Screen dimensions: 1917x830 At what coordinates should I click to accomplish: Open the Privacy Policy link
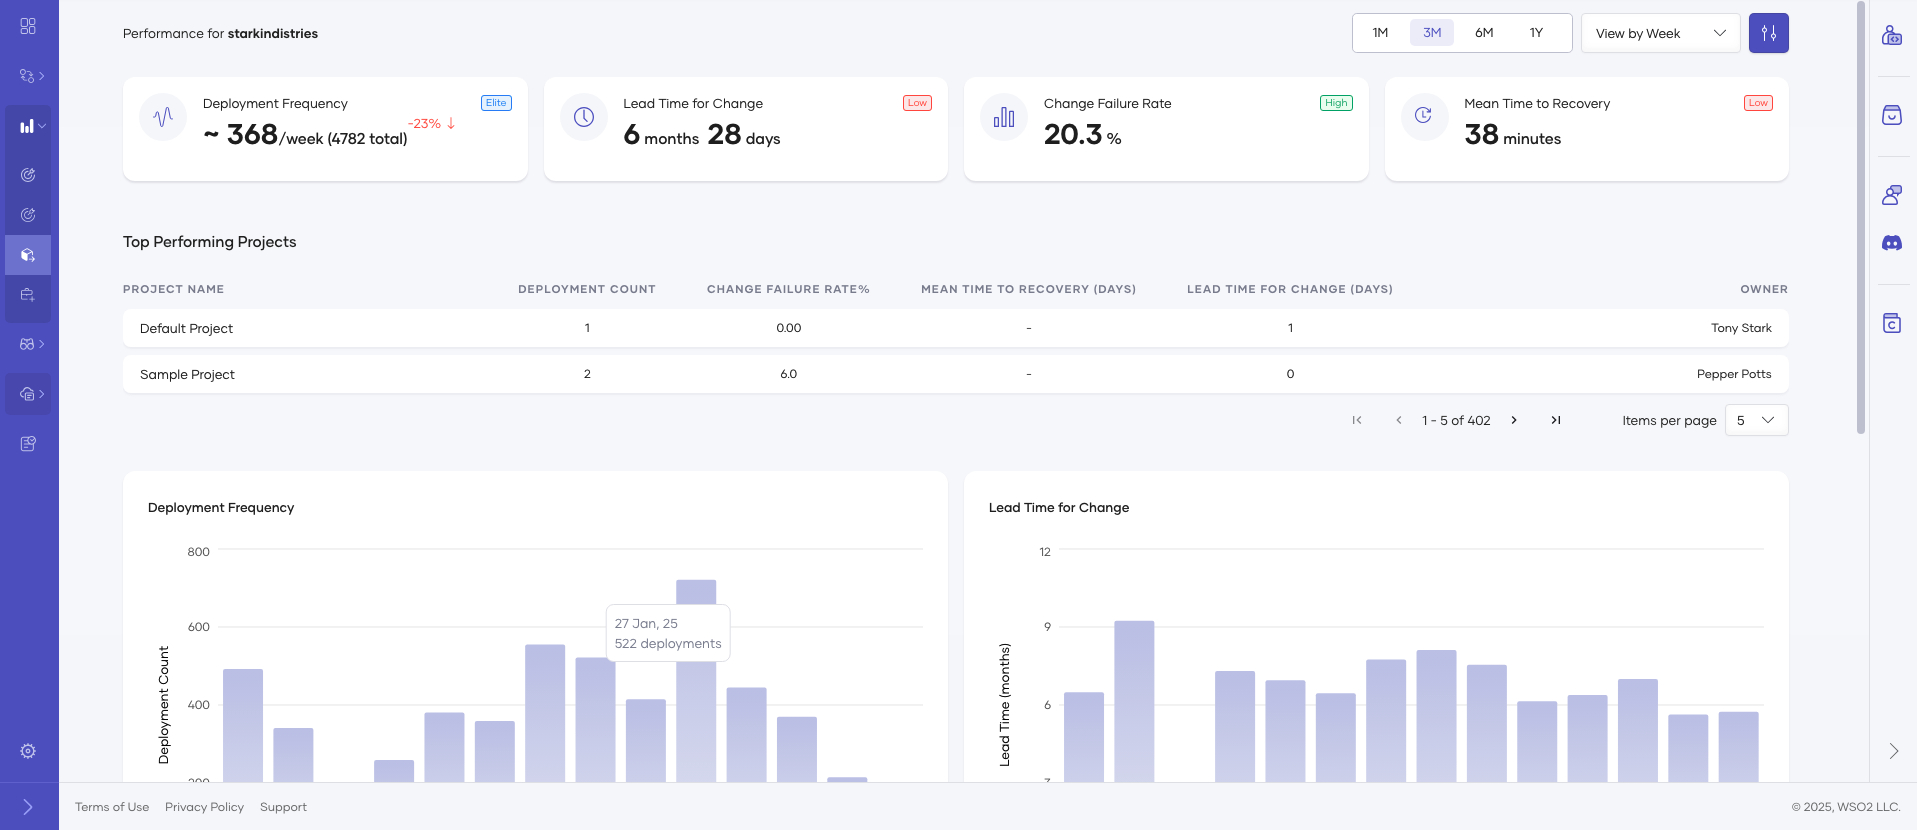(x=204, y=807)
